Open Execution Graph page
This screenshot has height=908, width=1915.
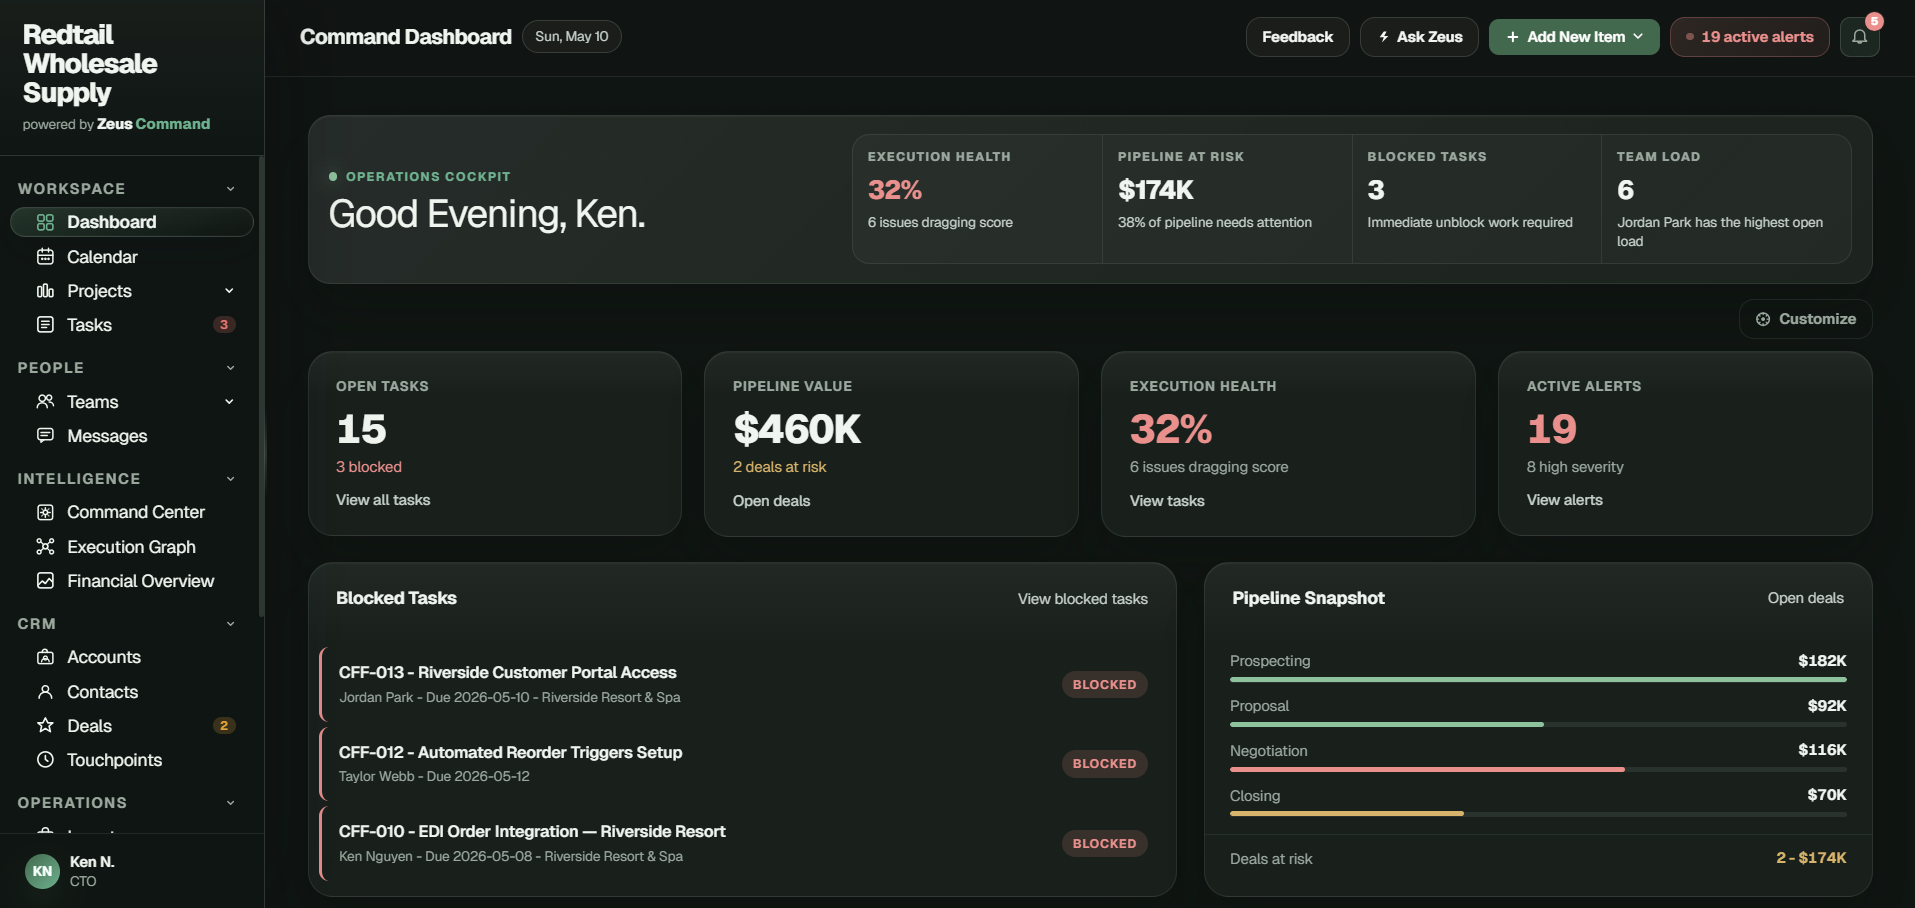pyautogui.click(x=132, y=547)
